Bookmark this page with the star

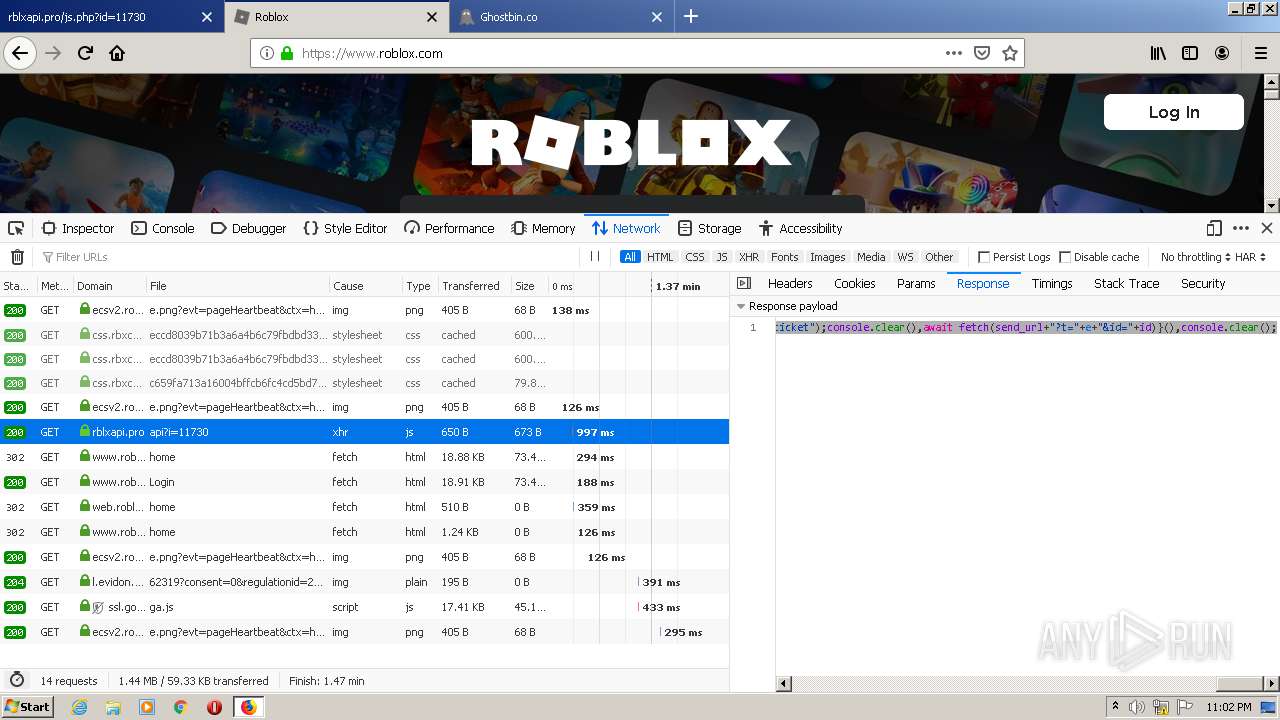(x=1010, y=53)
